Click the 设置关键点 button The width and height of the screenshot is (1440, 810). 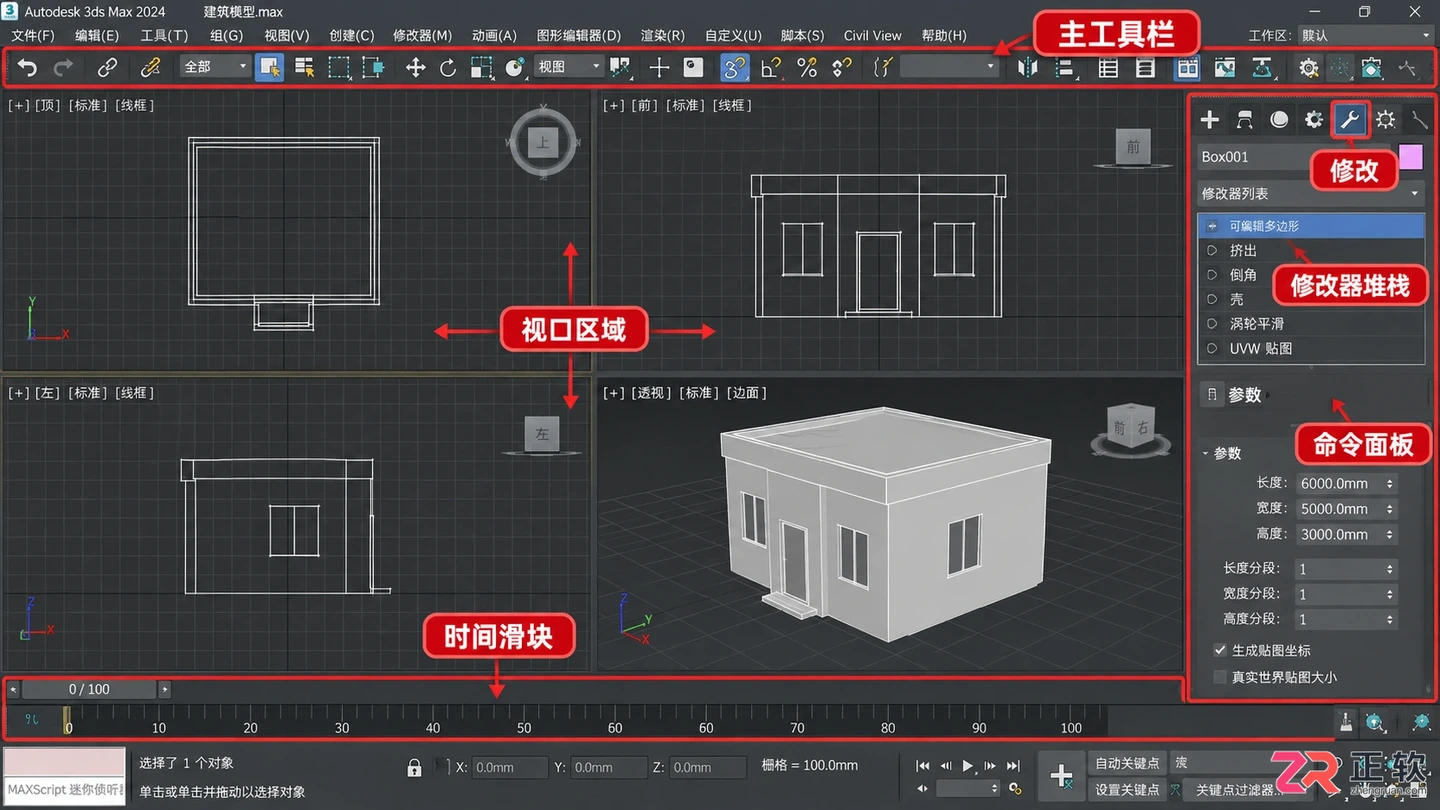[x=1127, y=790]
